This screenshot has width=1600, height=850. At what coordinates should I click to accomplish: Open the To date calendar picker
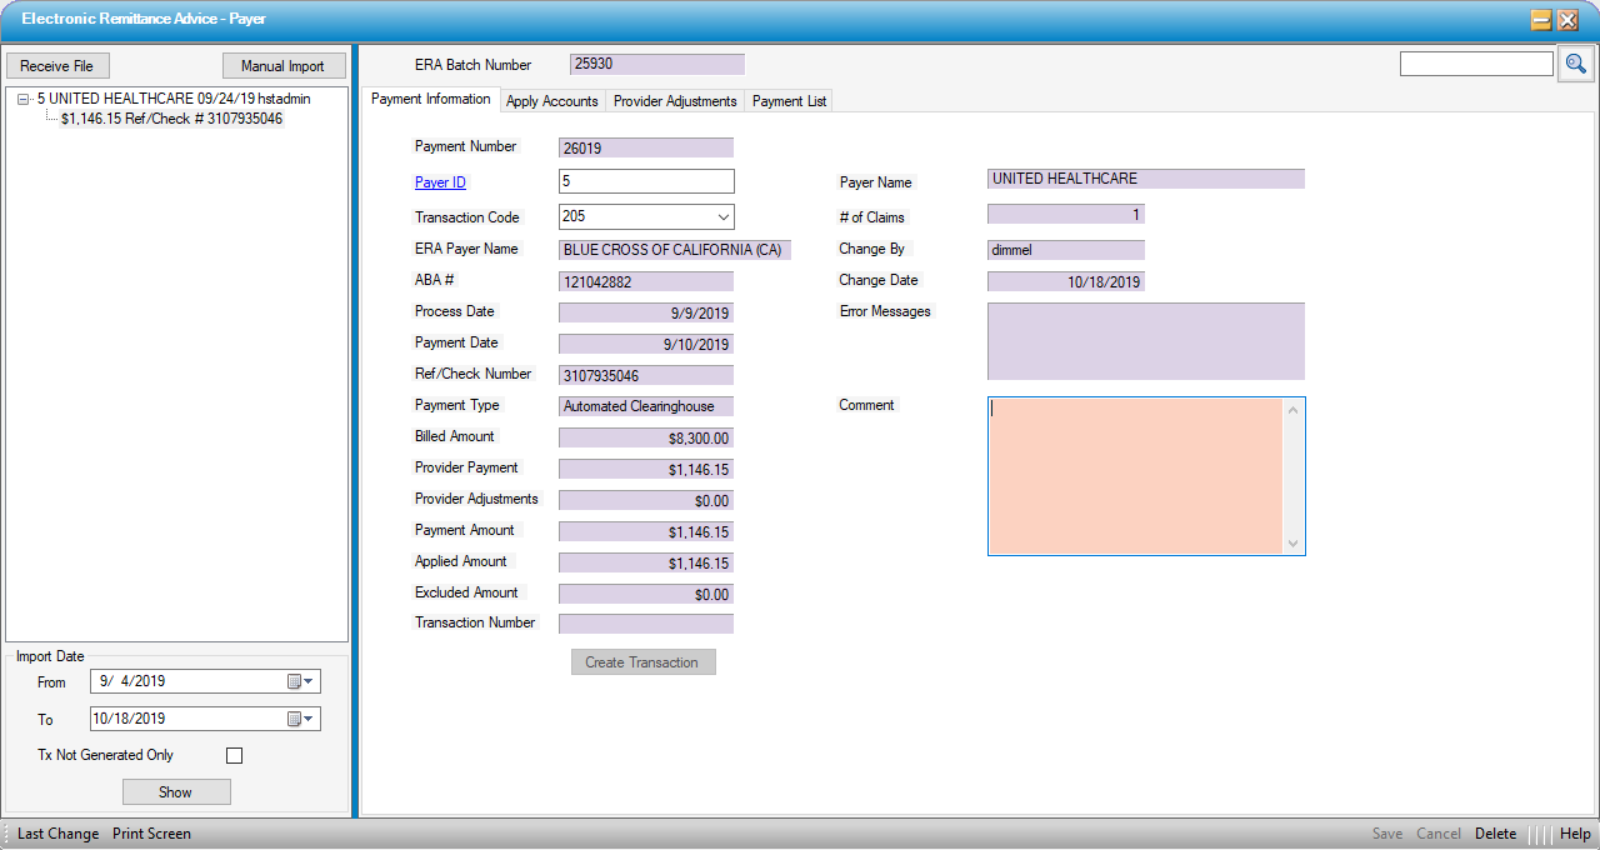coord(300,719)
